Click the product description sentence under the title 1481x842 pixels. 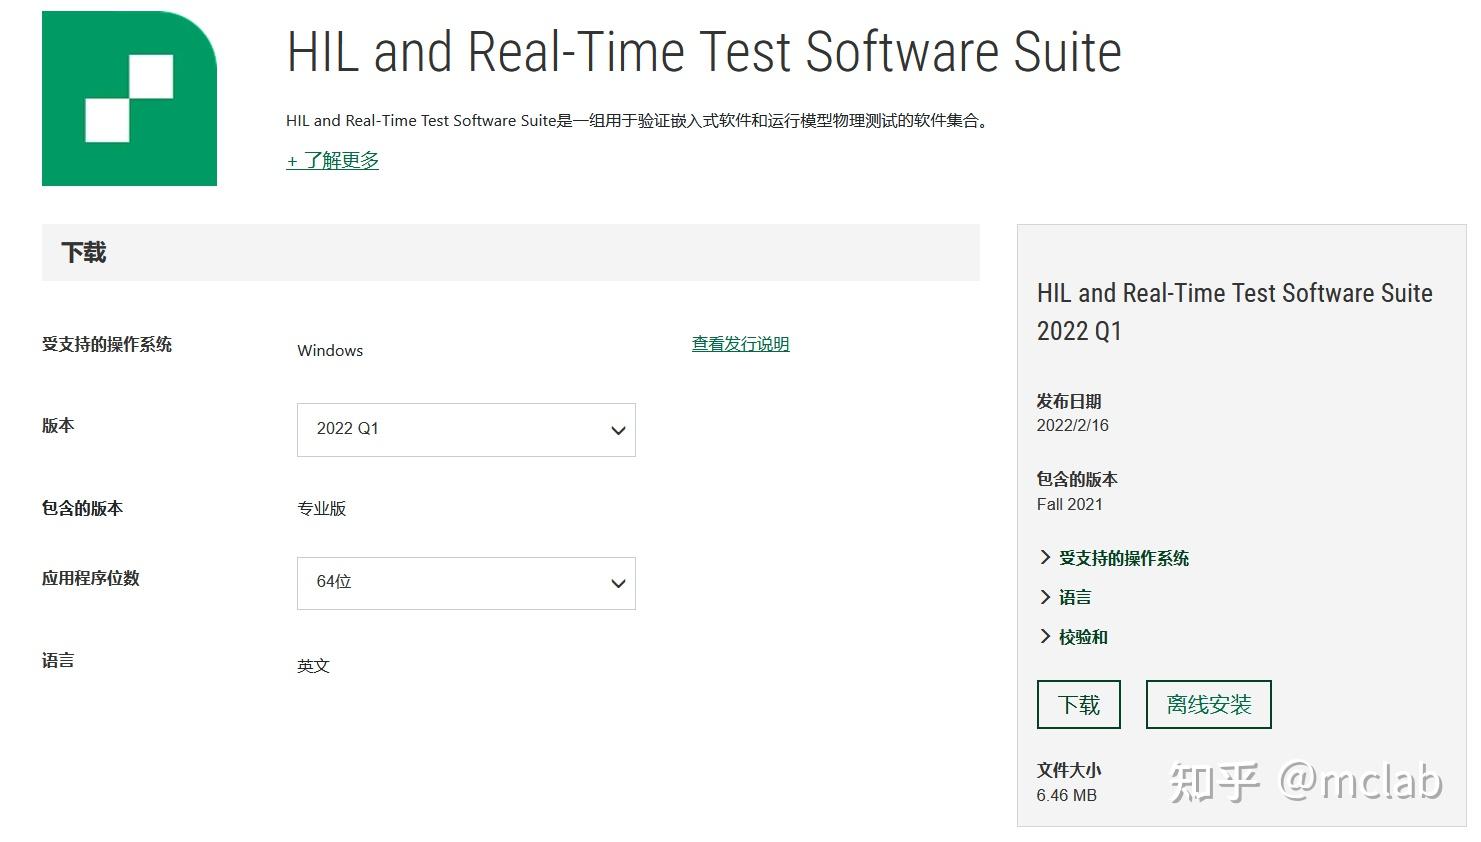[x=638, y=121]
